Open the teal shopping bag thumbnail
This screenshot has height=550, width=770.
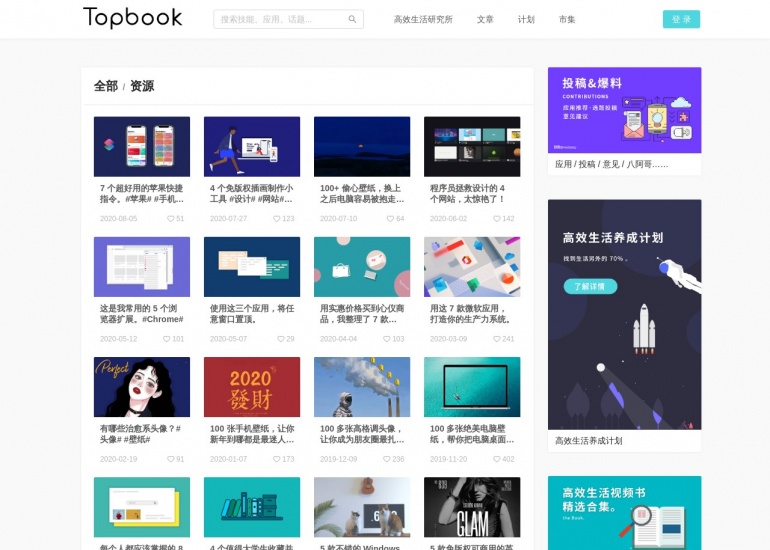pos(362,267)
